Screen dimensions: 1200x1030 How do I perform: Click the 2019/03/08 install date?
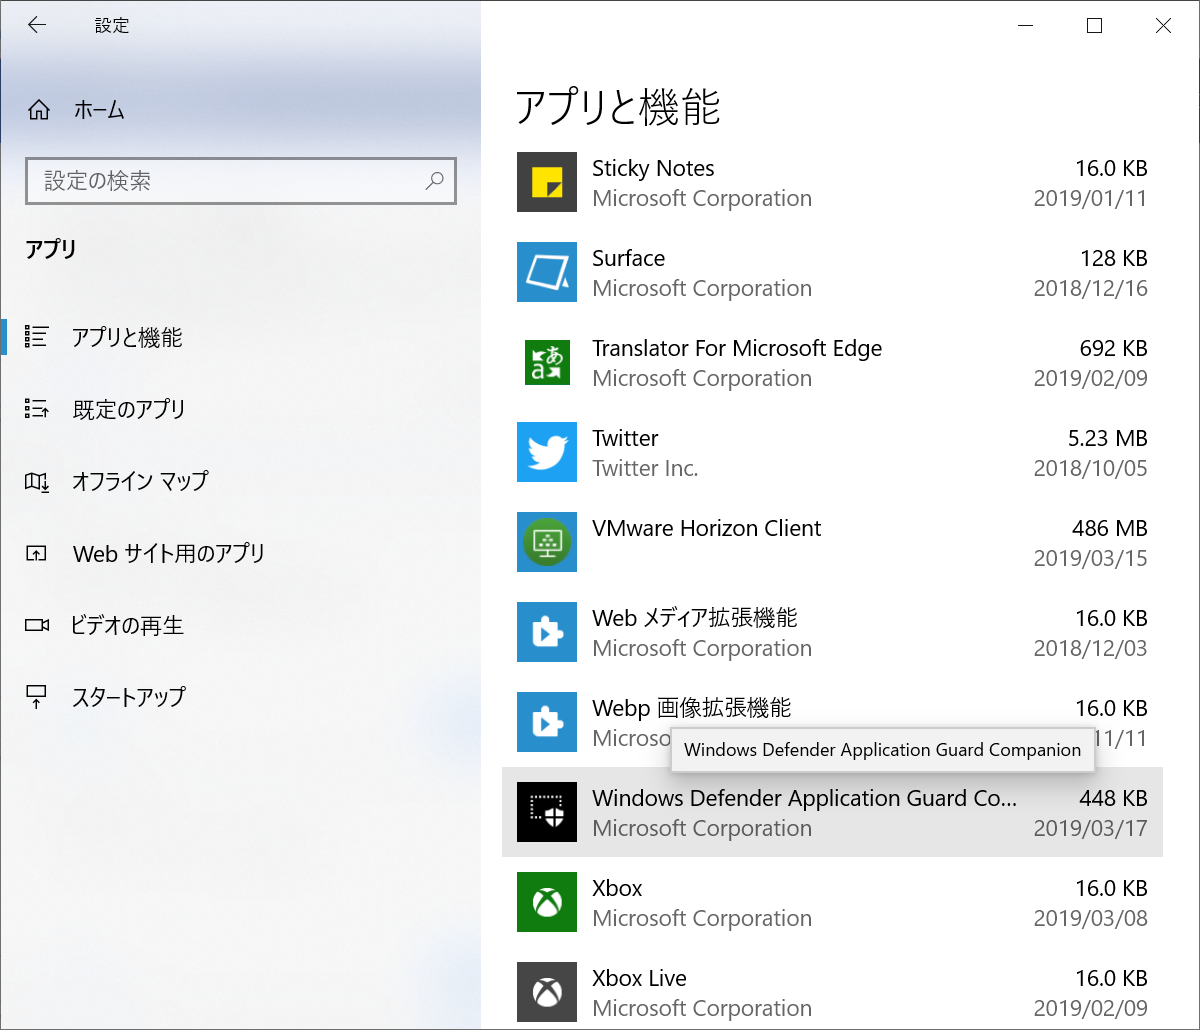(1090, 918)
